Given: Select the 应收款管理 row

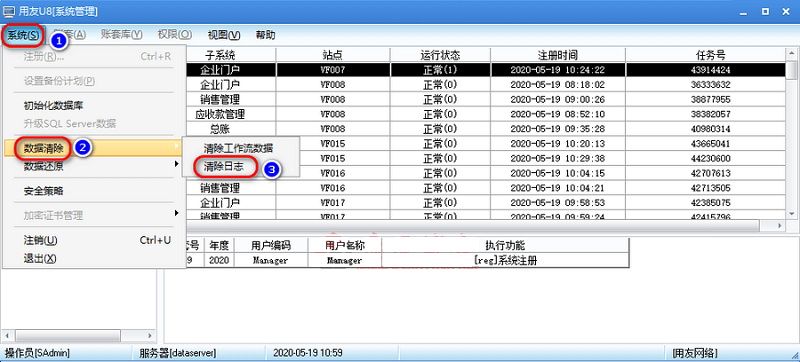Looking at the screenshot, I should [x=487, y=114].
